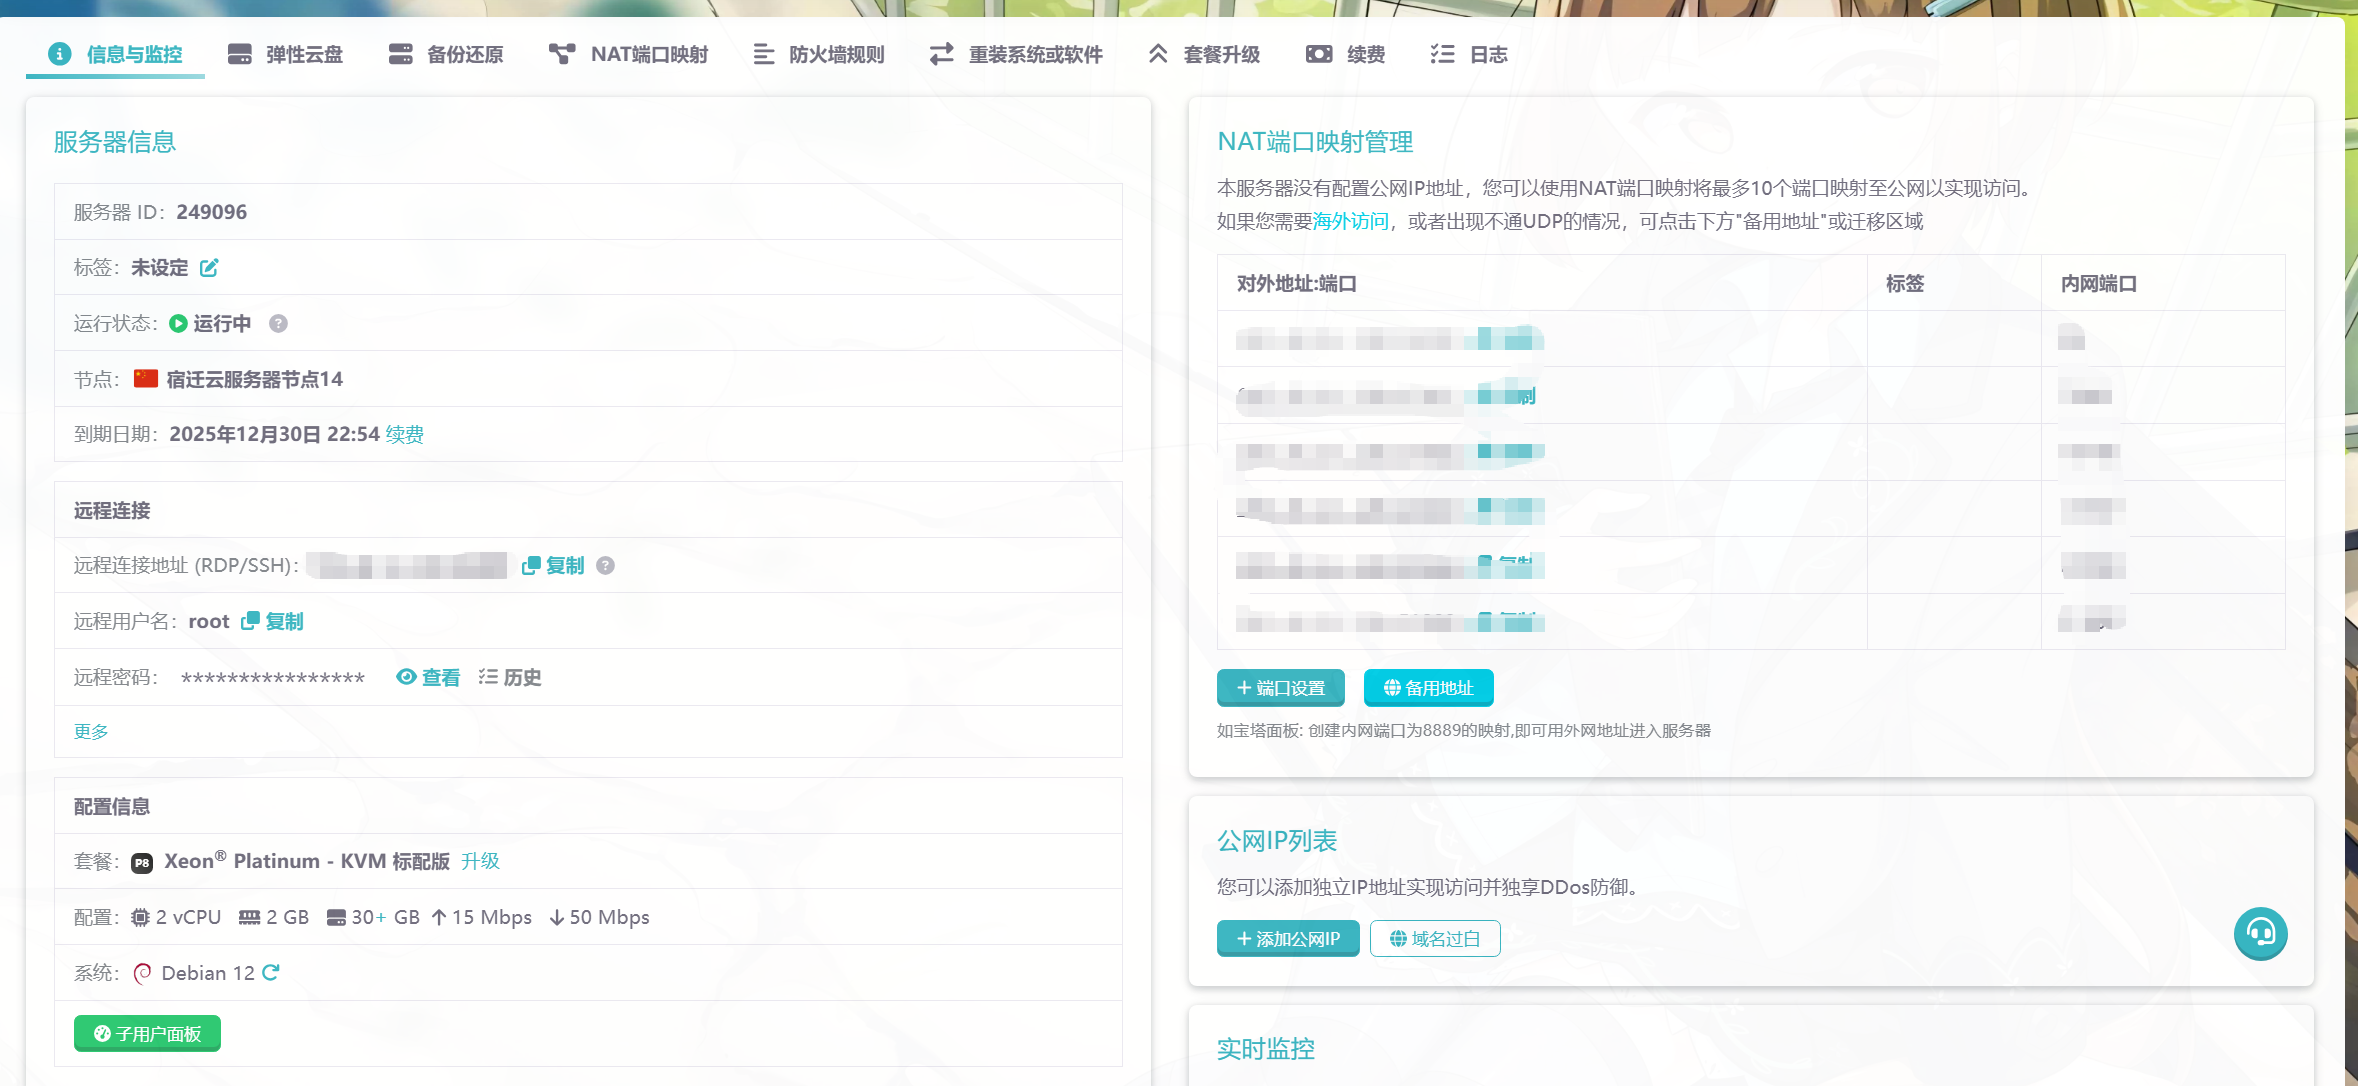Screen dimensions: 2358x1086
Task: Copy the remote connection address
Action: (x=553, y=566)
